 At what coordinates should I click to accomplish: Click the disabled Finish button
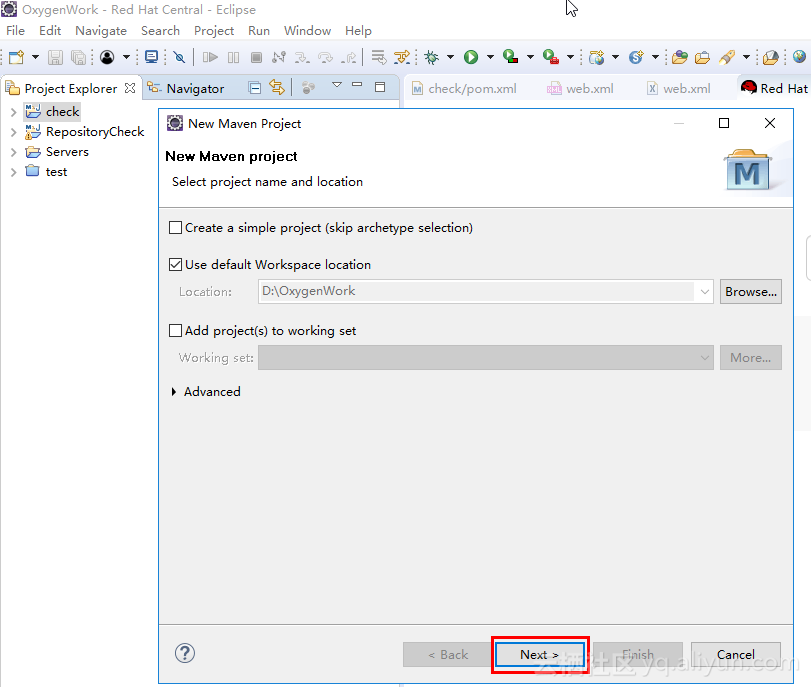coord(638,655)
